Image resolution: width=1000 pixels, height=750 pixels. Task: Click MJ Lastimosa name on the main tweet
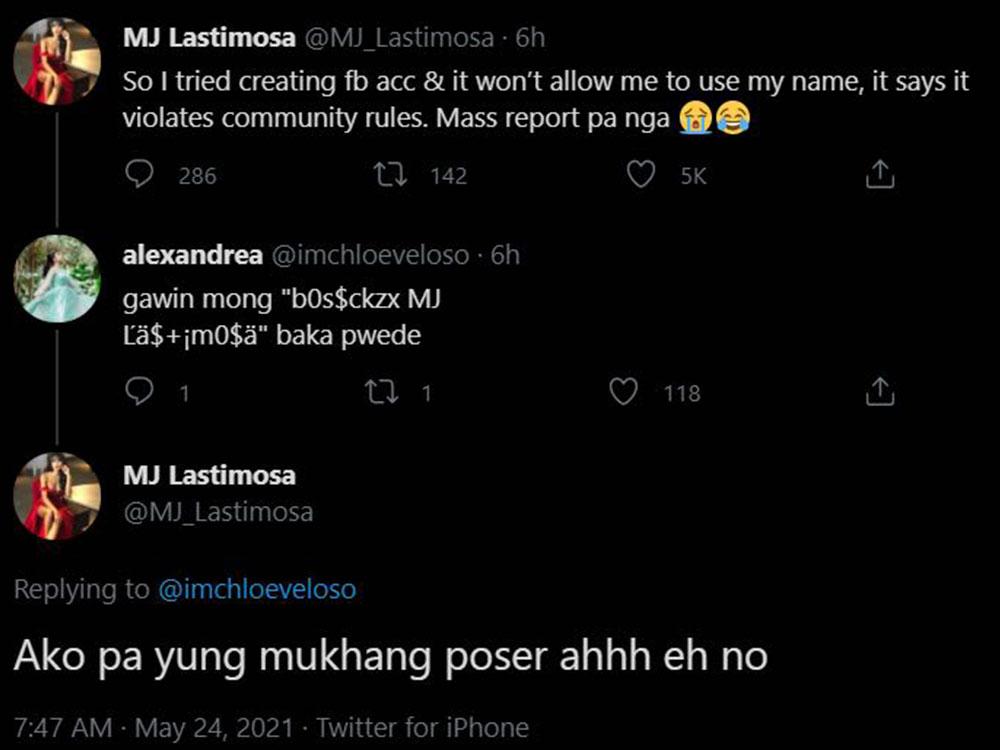(208, 473)
